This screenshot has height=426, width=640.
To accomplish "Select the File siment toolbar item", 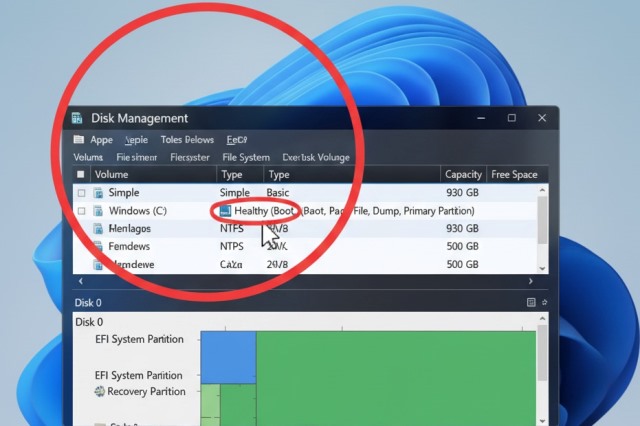I will tap(136, 158).
